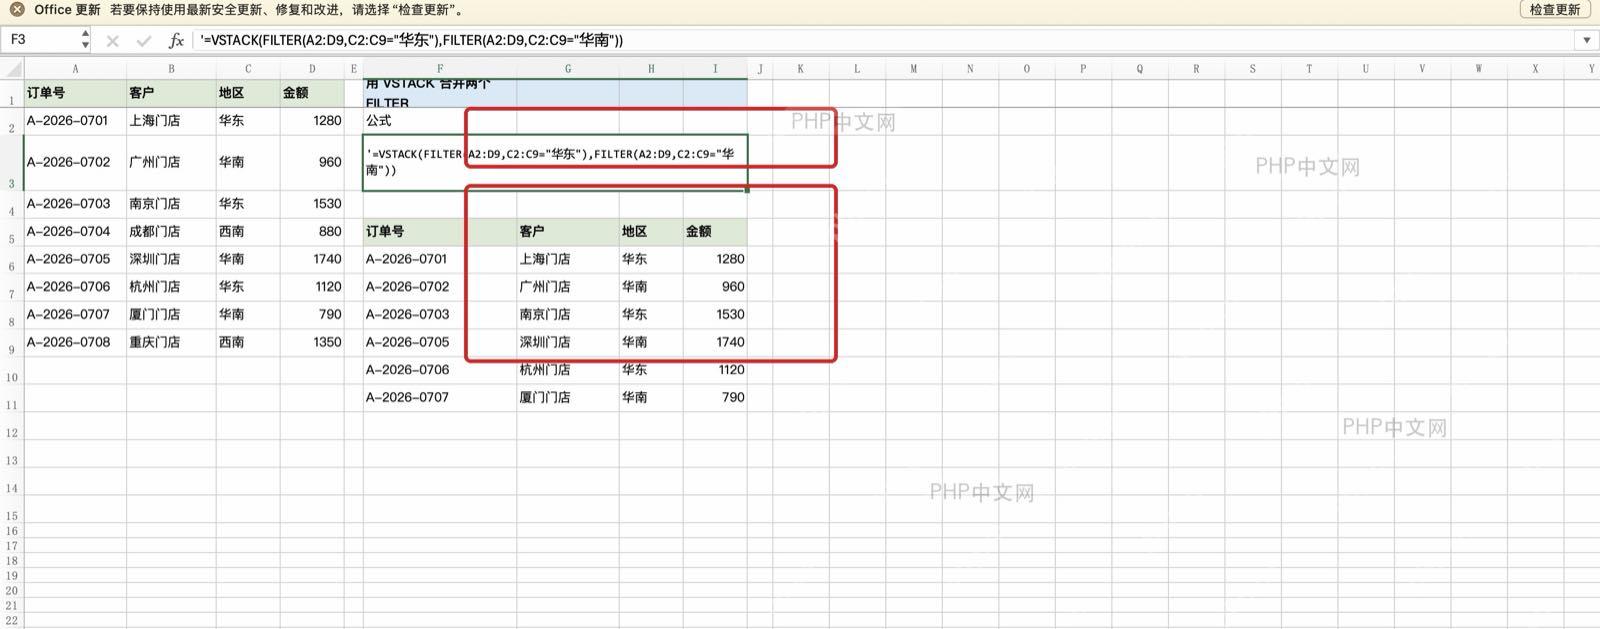1600x629 pixels.
Task: Select column G header
Action: point(568,69)
